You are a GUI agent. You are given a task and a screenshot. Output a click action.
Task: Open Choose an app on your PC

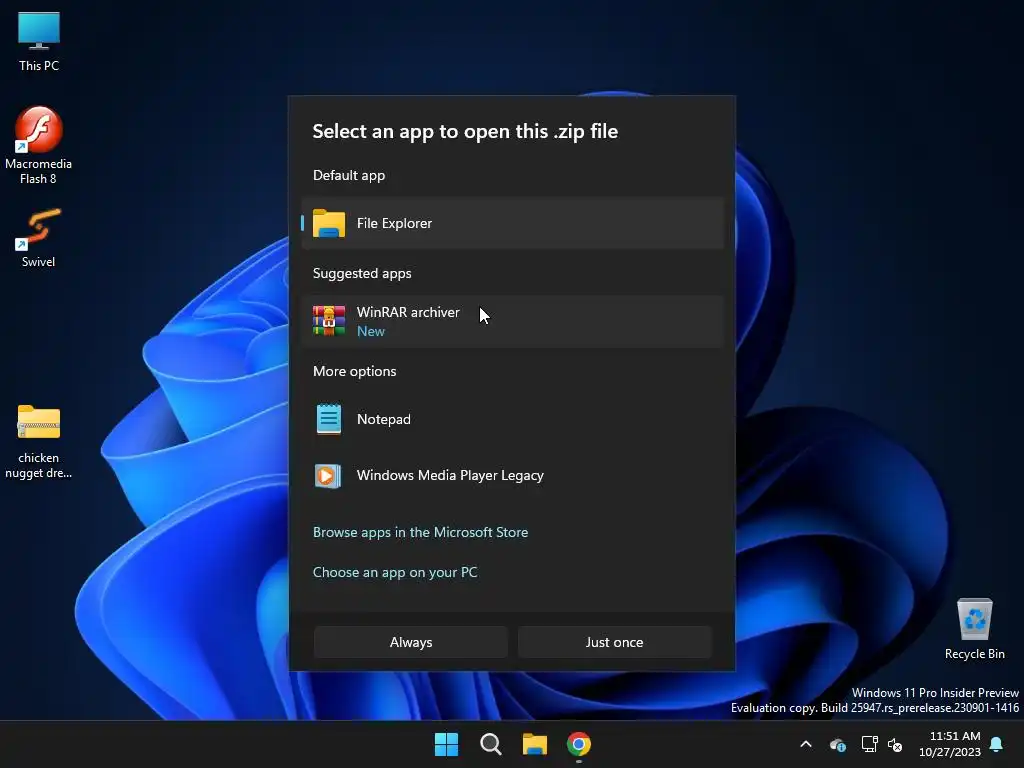pyautogui.click(x=395, y=572)
